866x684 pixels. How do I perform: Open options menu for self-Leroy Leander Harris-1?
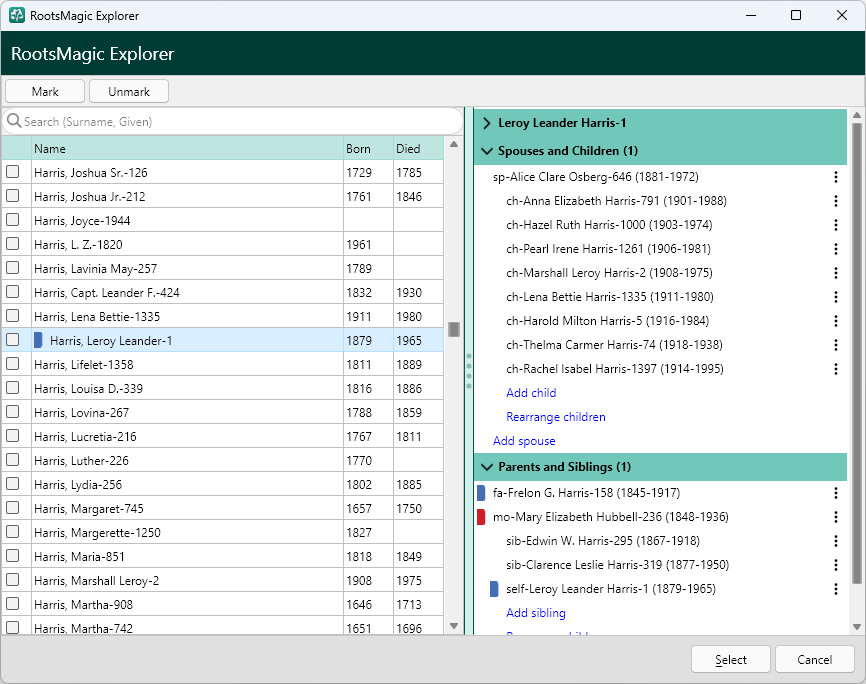[x=836, y=589]
